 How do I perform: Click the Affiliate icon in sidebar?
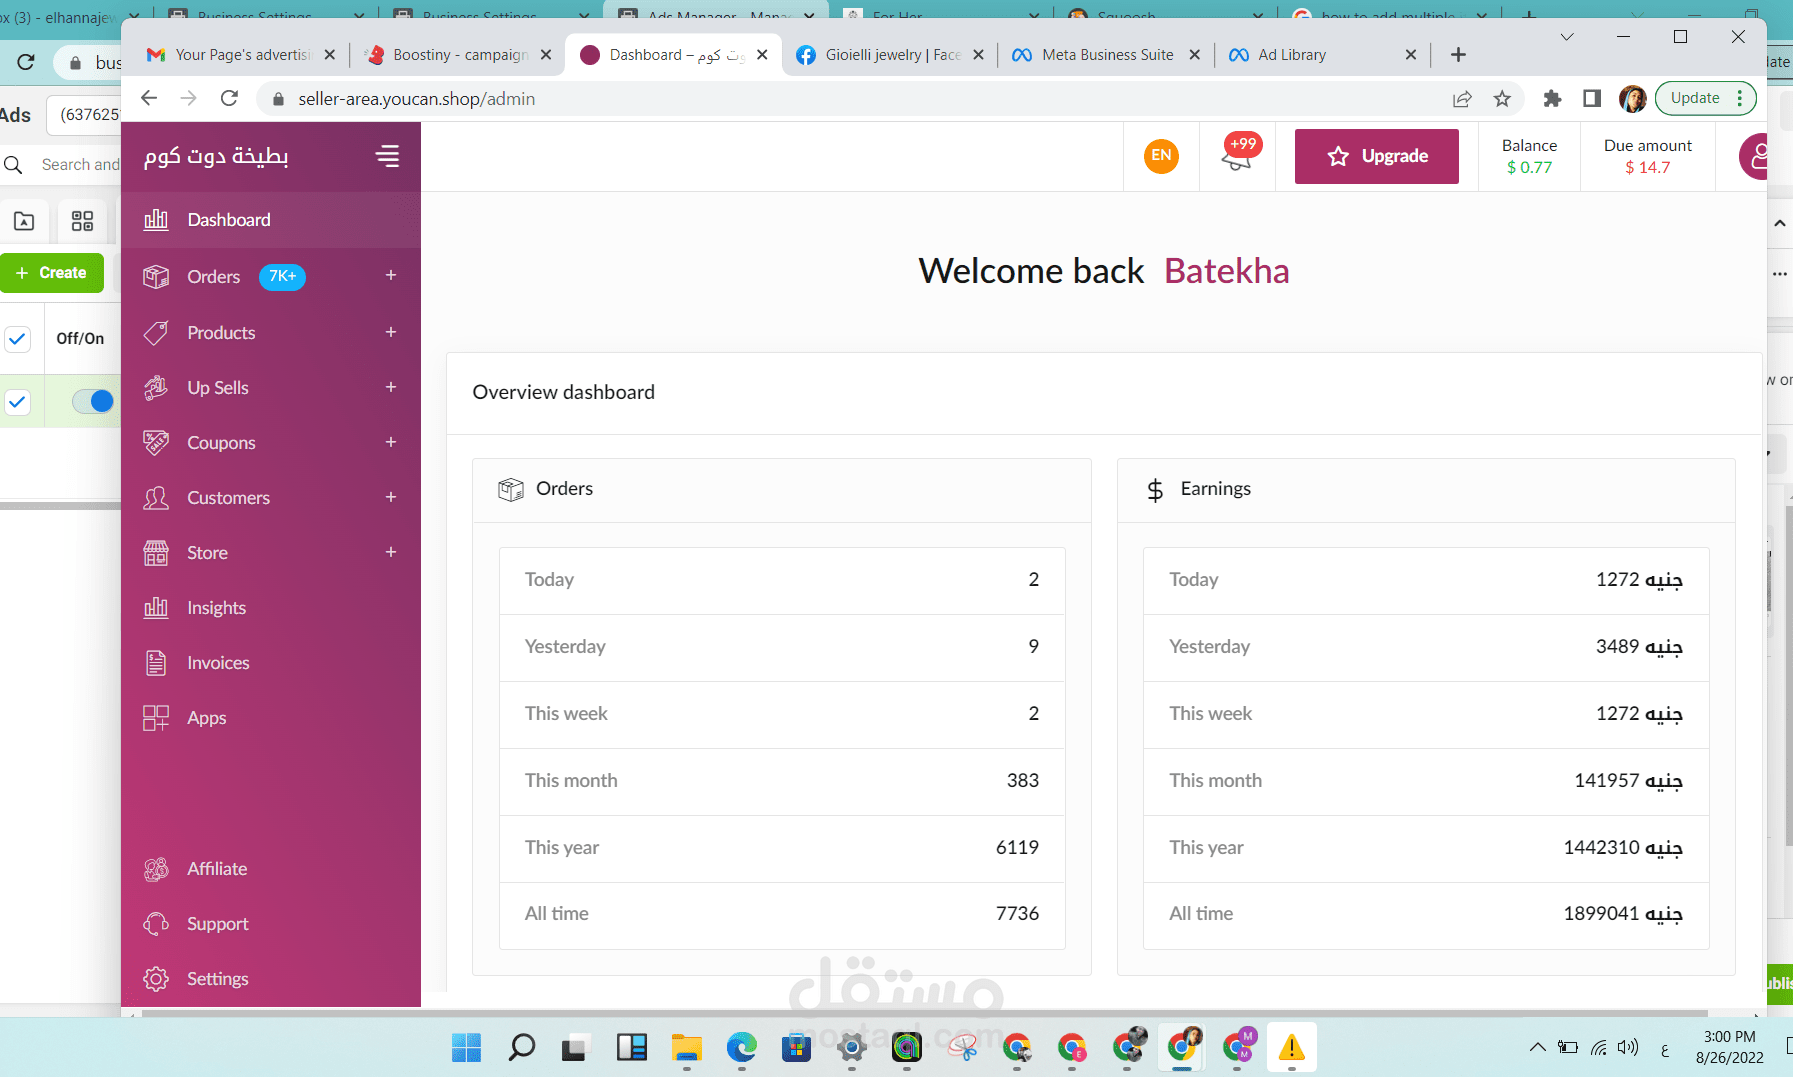click(x=156, y=869)
